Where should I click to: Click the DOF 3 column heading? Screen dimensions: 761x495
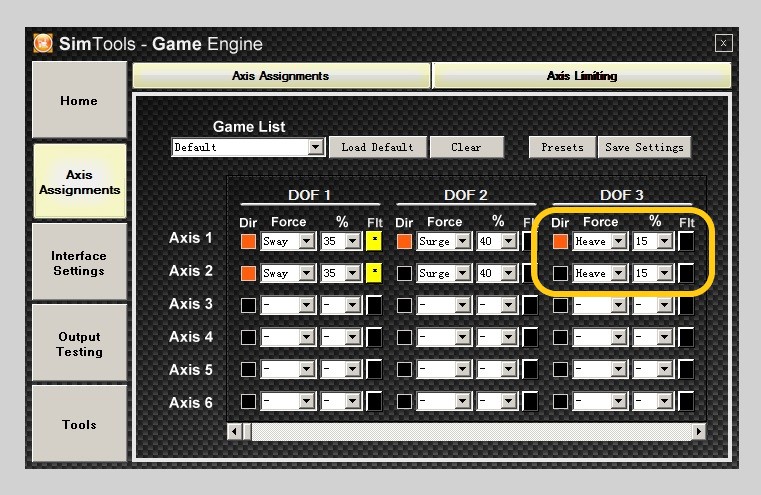(x=622, y=195)
